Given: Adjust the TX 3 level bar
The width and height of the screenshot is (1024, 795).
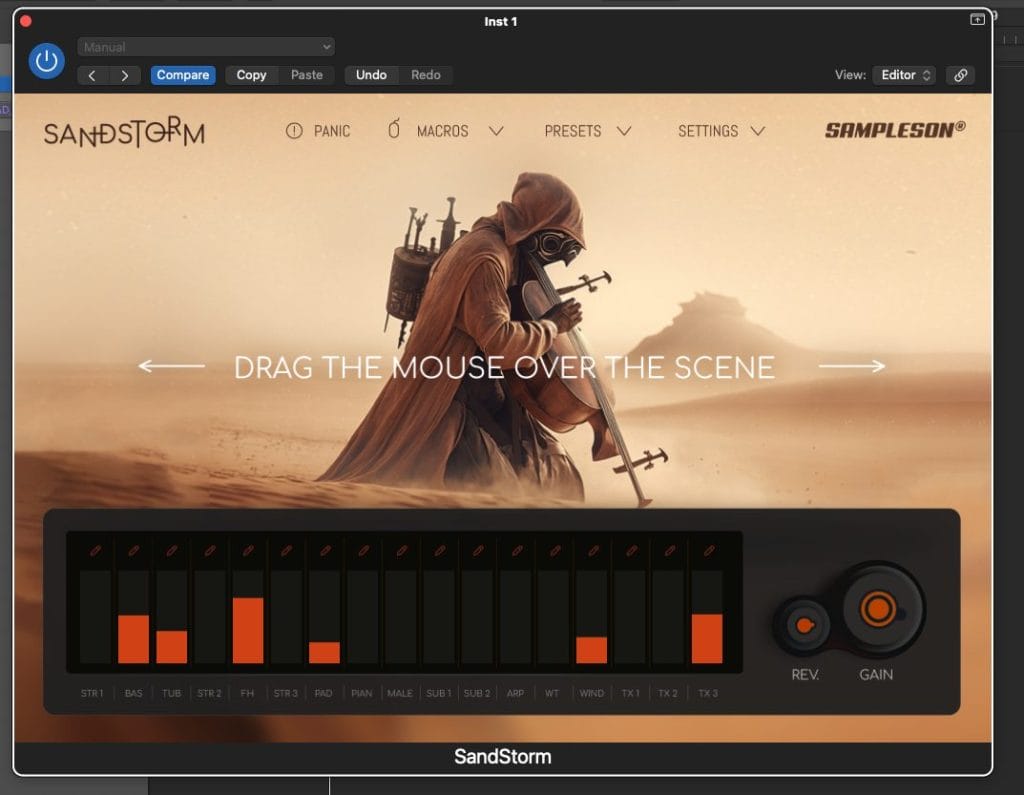Looking at the screenshot, I should pyautogui.click(x=707, y=617).
